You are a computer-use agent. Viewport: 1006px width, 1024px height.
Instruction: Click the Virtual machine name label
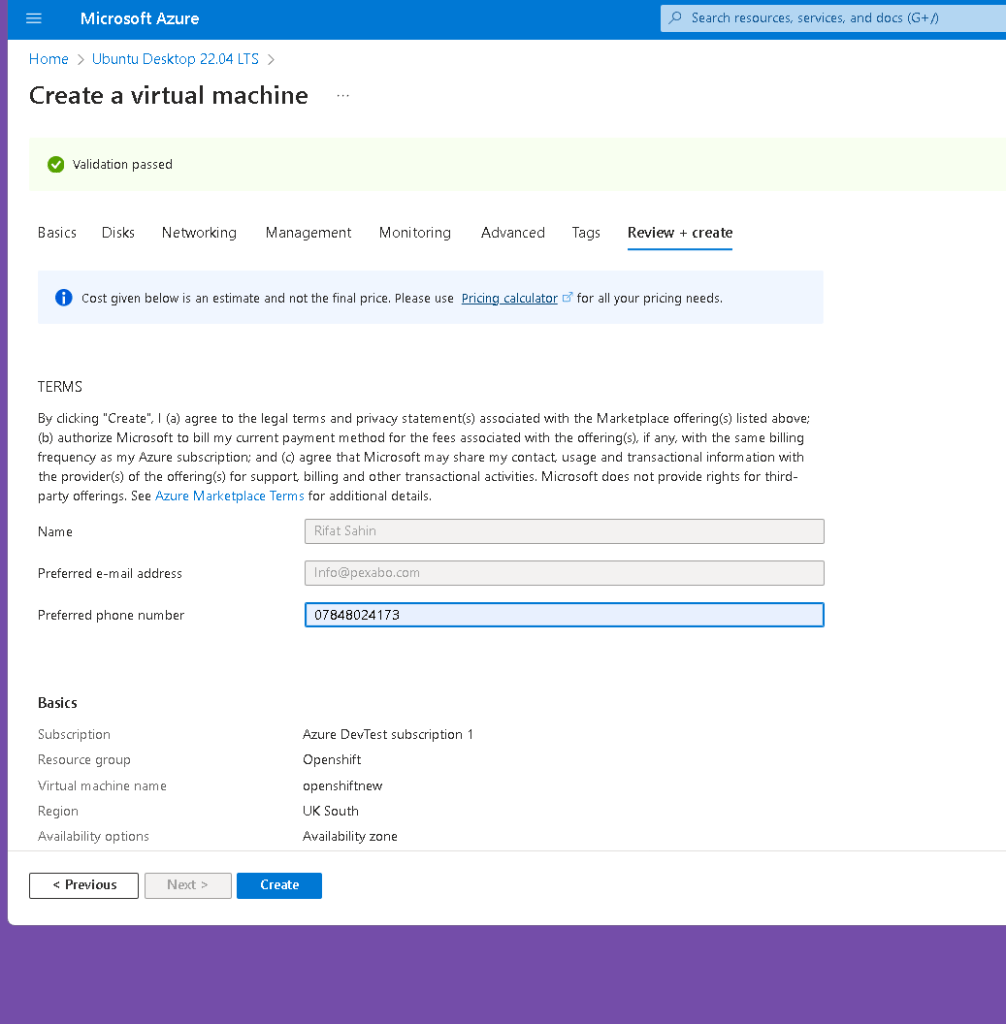102,786
